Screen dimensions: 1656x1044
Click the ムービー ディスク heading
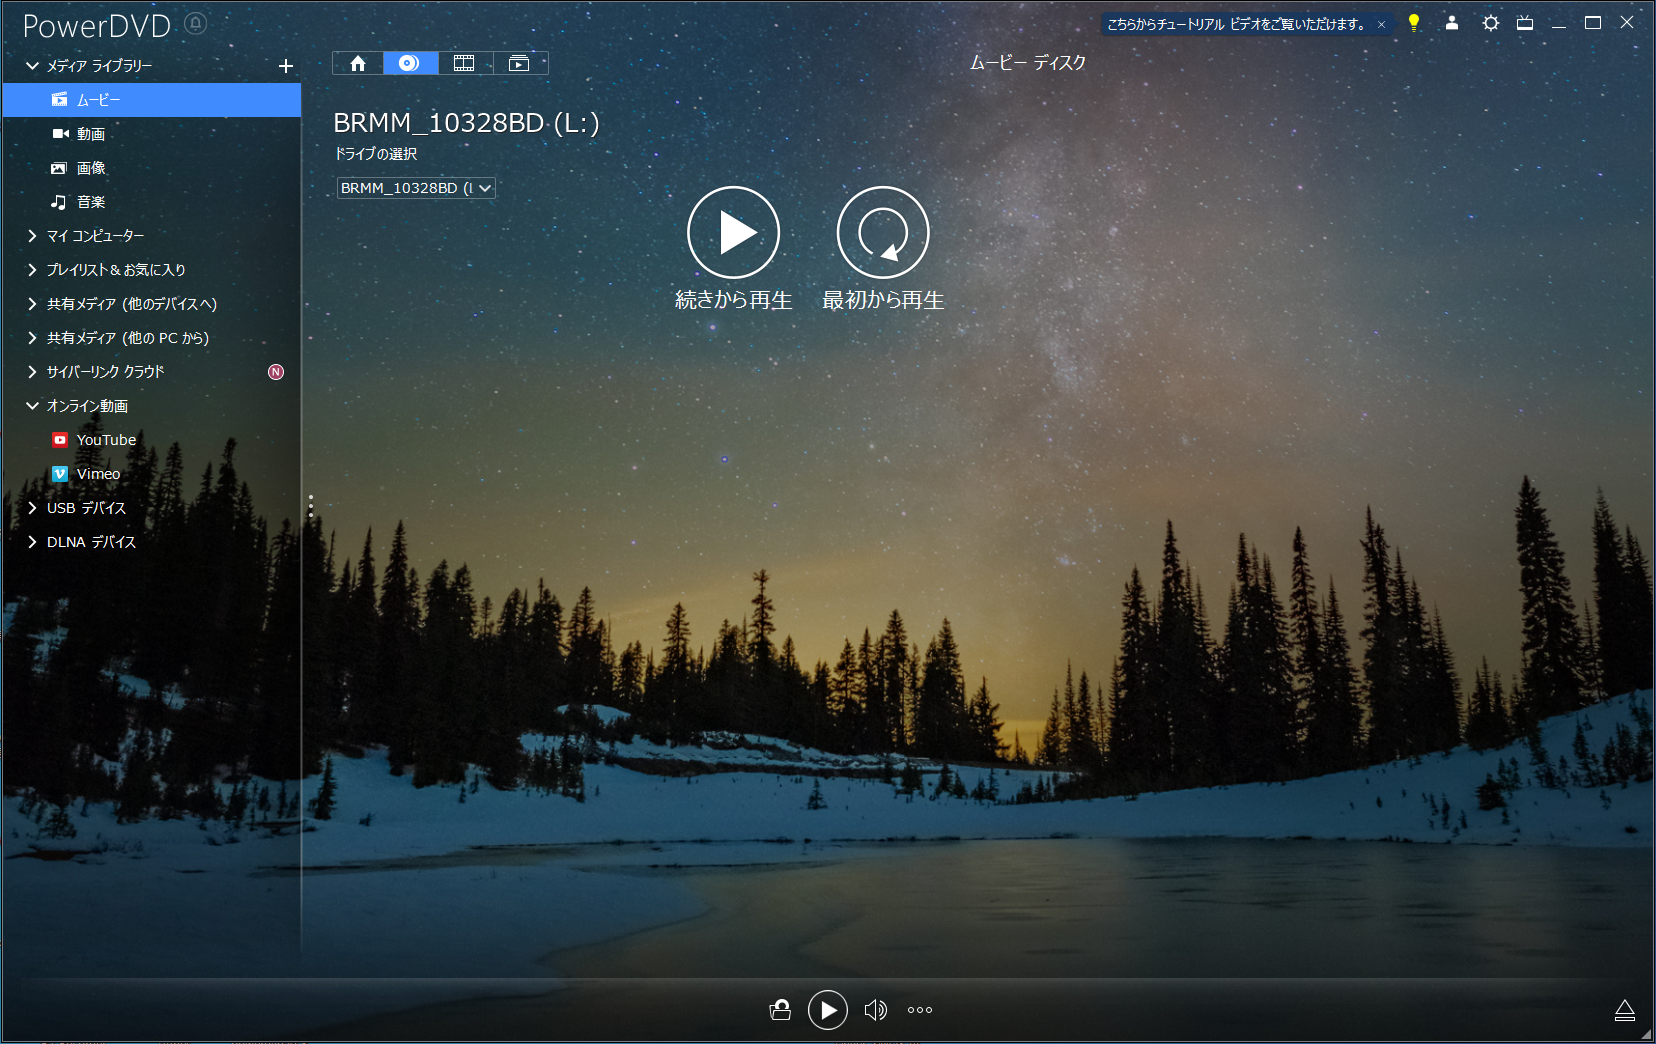(1028, 63)
